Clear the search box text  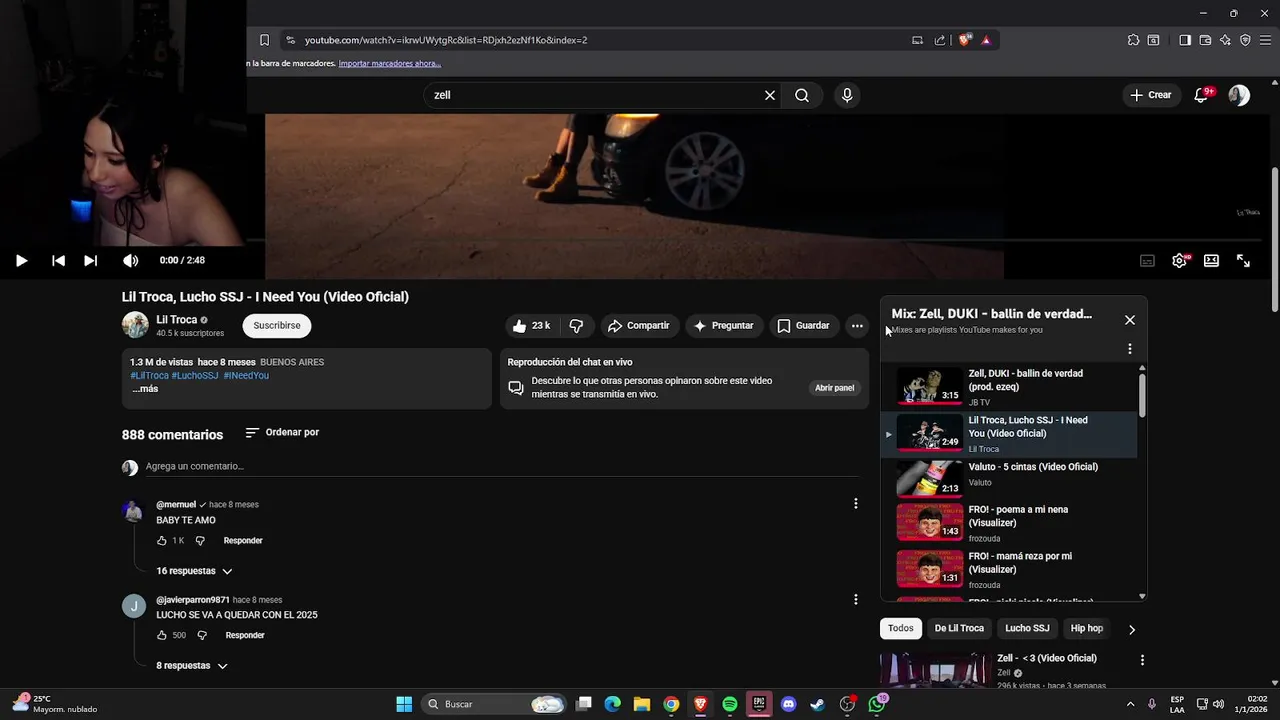click(x=770, y=95)
